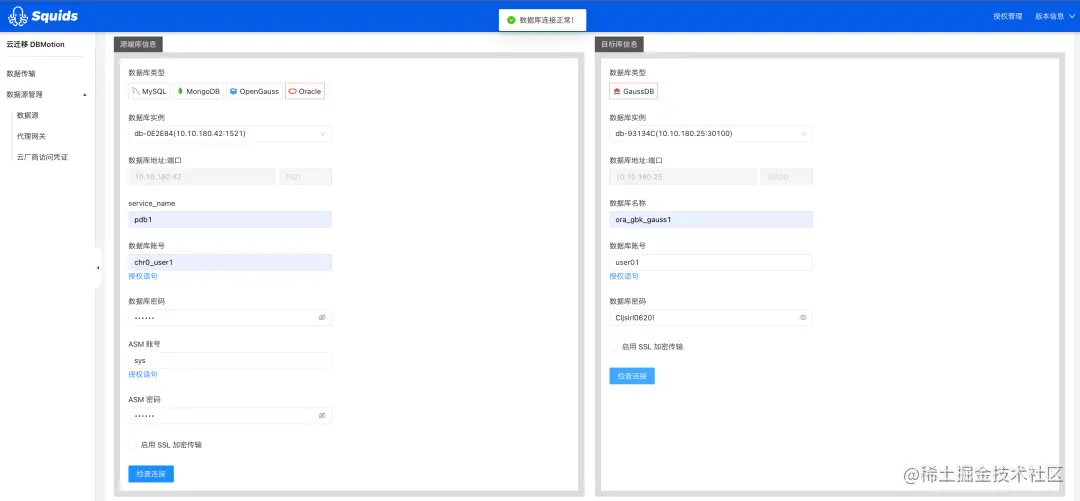Click source port field 1521
This screenshot has height=501, width=1080.
(305, 176)
